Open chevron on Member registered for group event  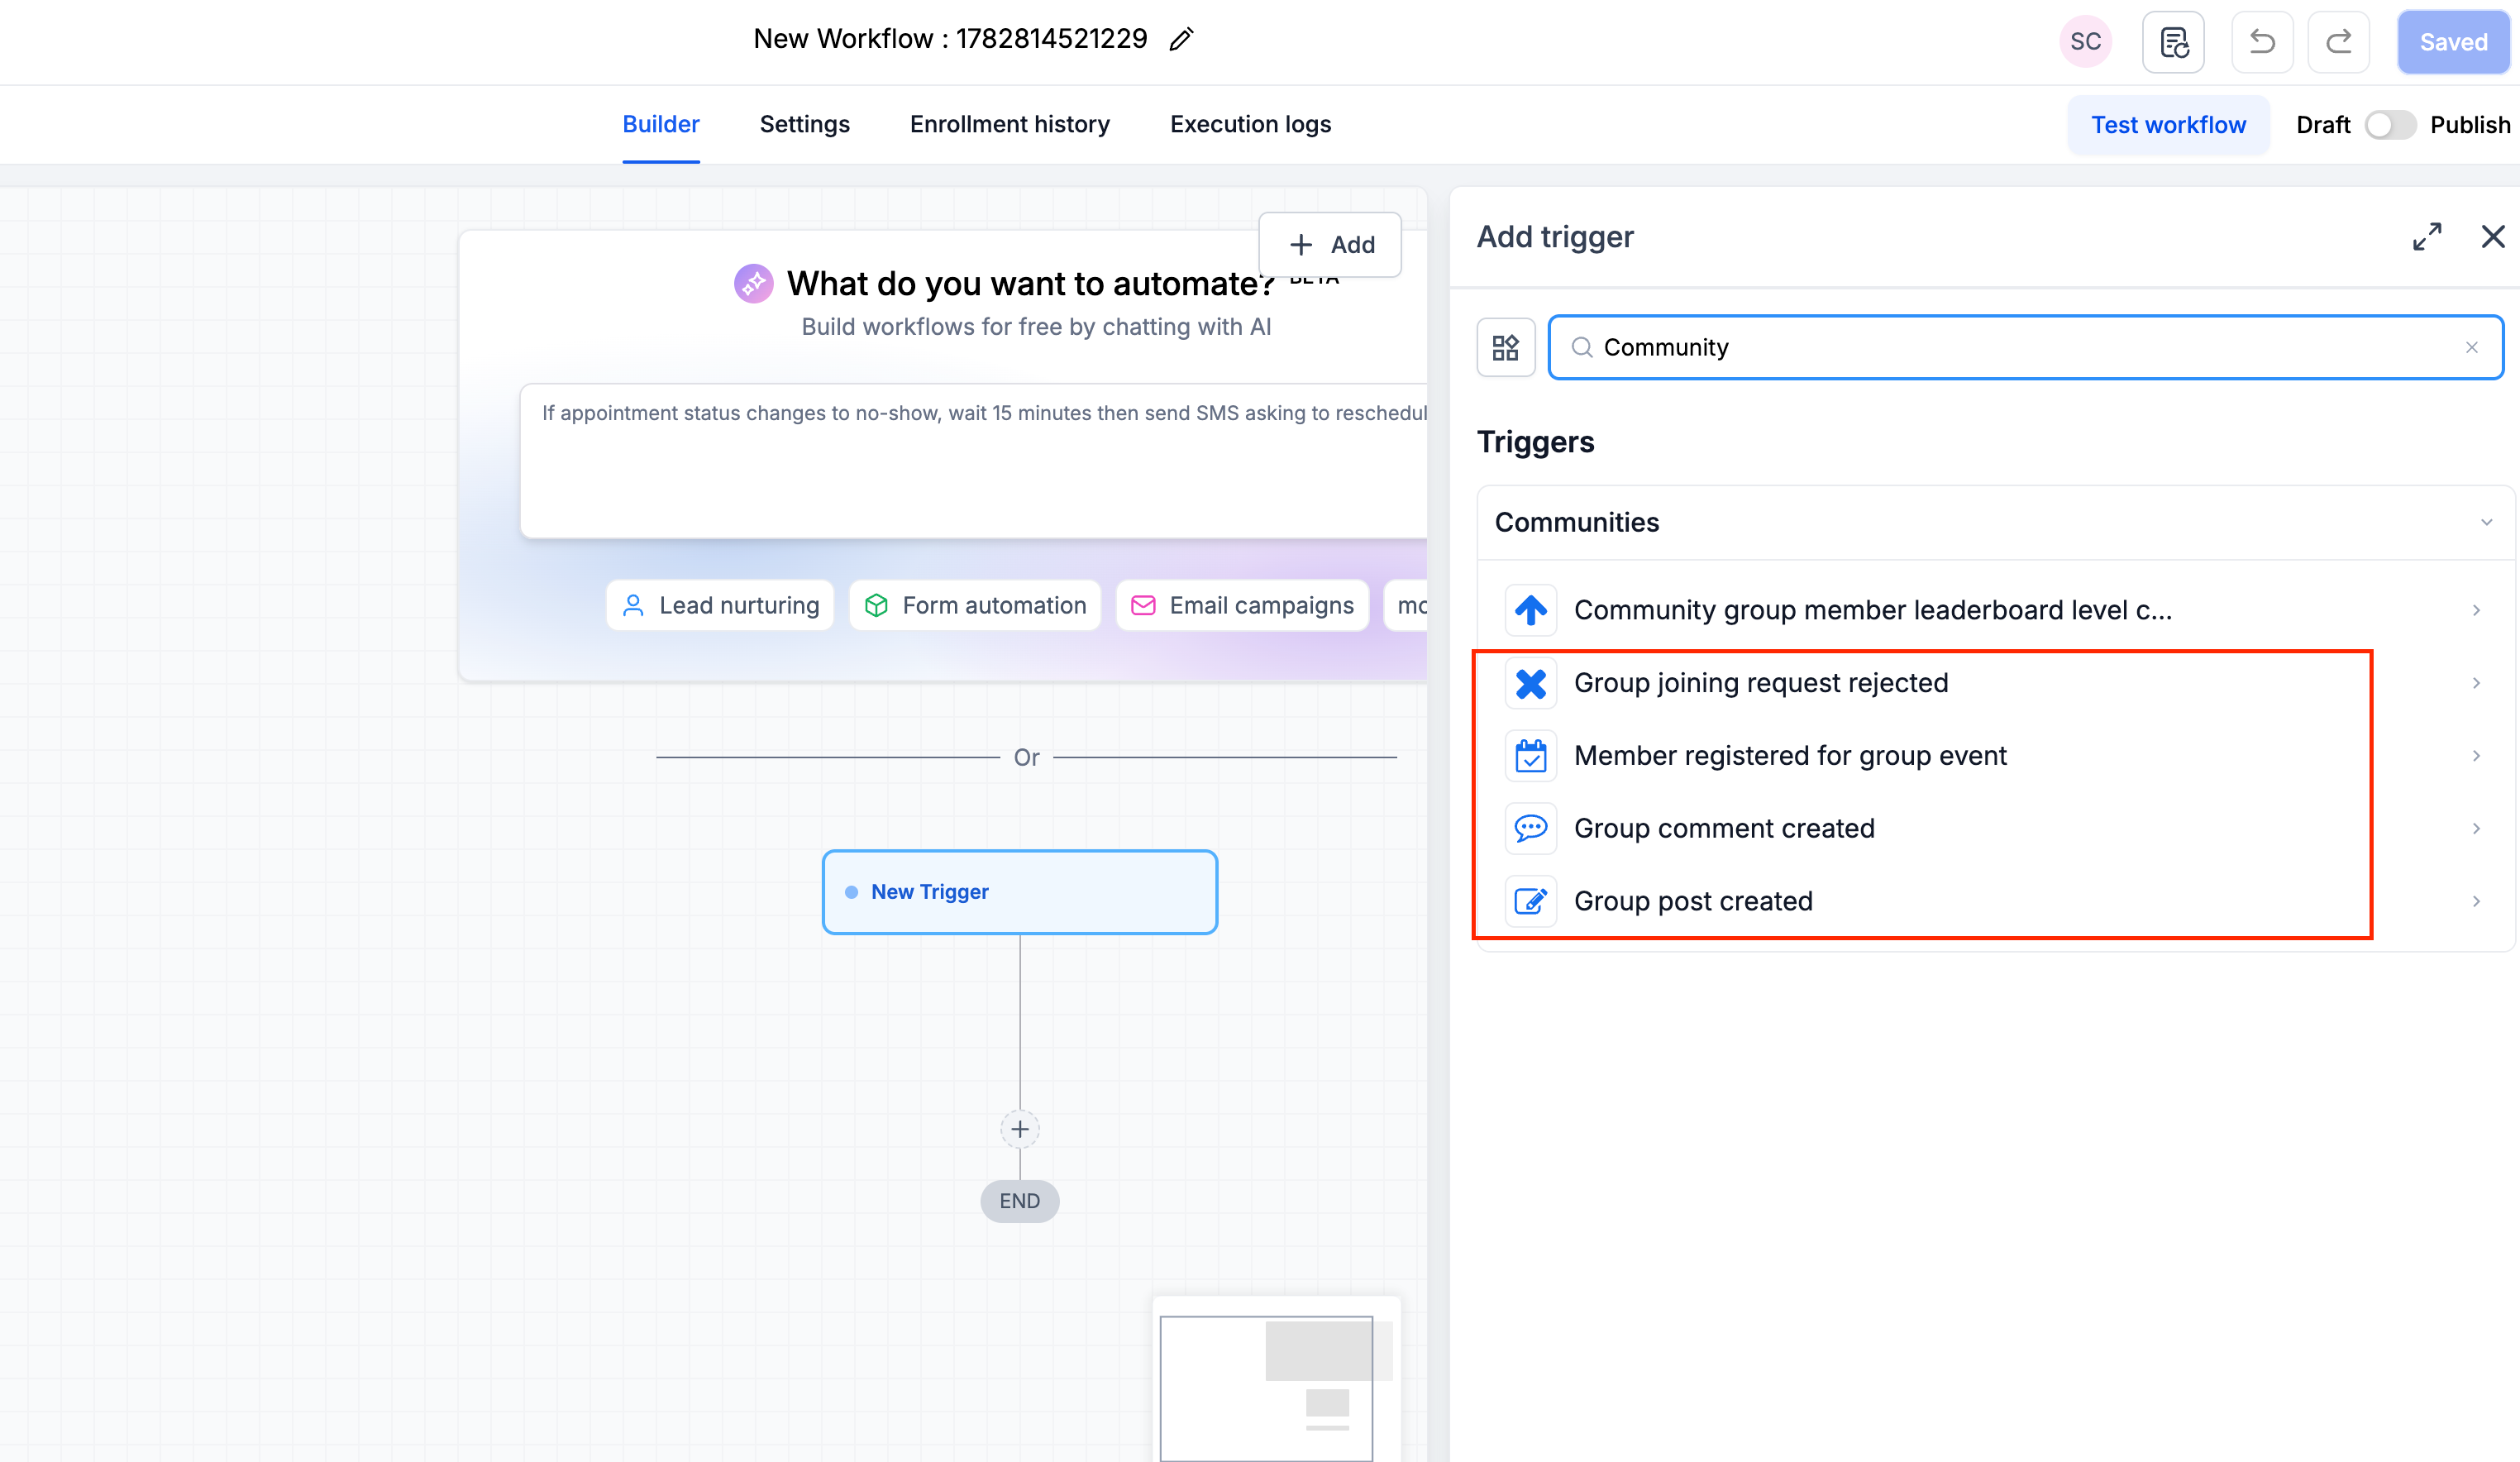2476,756
